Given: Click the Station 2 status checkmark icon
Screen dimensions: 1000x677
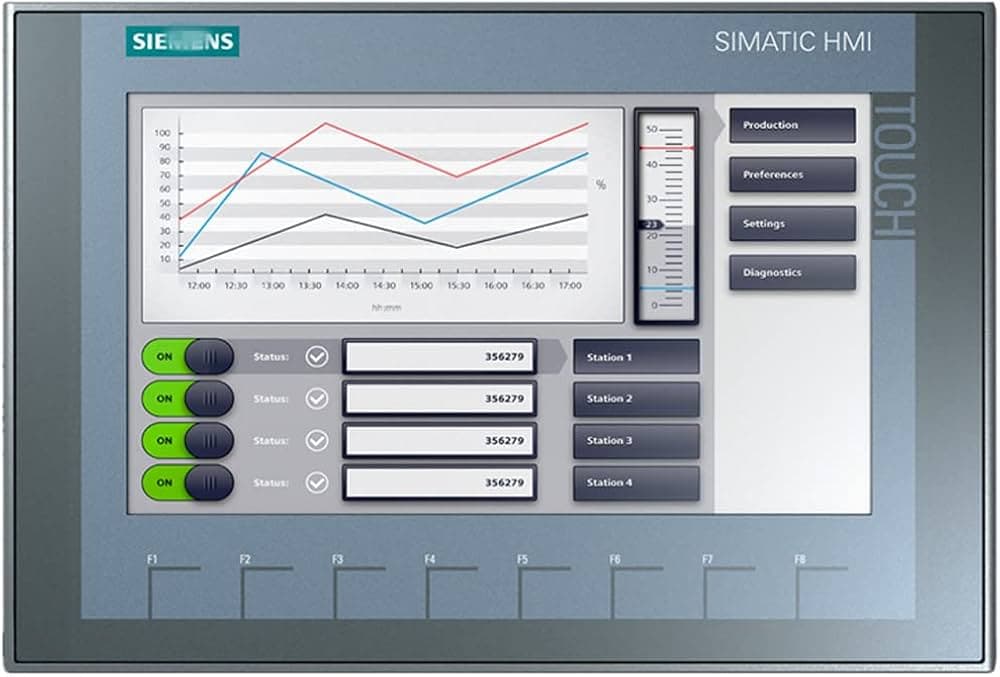Looking at the screenshot, I should (316, 399).
